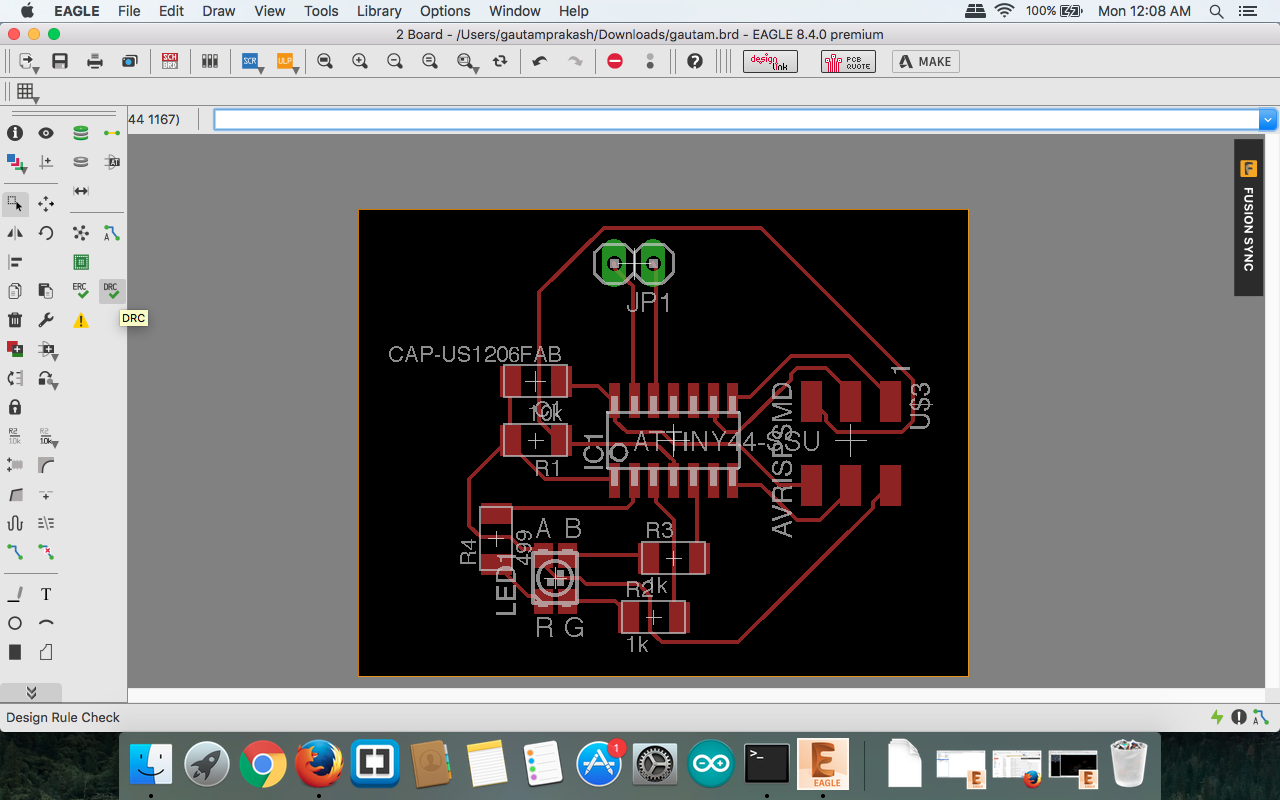
Task: Select the Text tool
Action: pos(46,594)
